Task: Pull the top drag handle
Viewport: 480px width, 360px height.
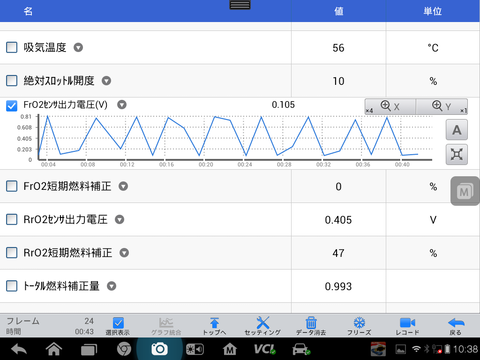Action: pos(240,5)
